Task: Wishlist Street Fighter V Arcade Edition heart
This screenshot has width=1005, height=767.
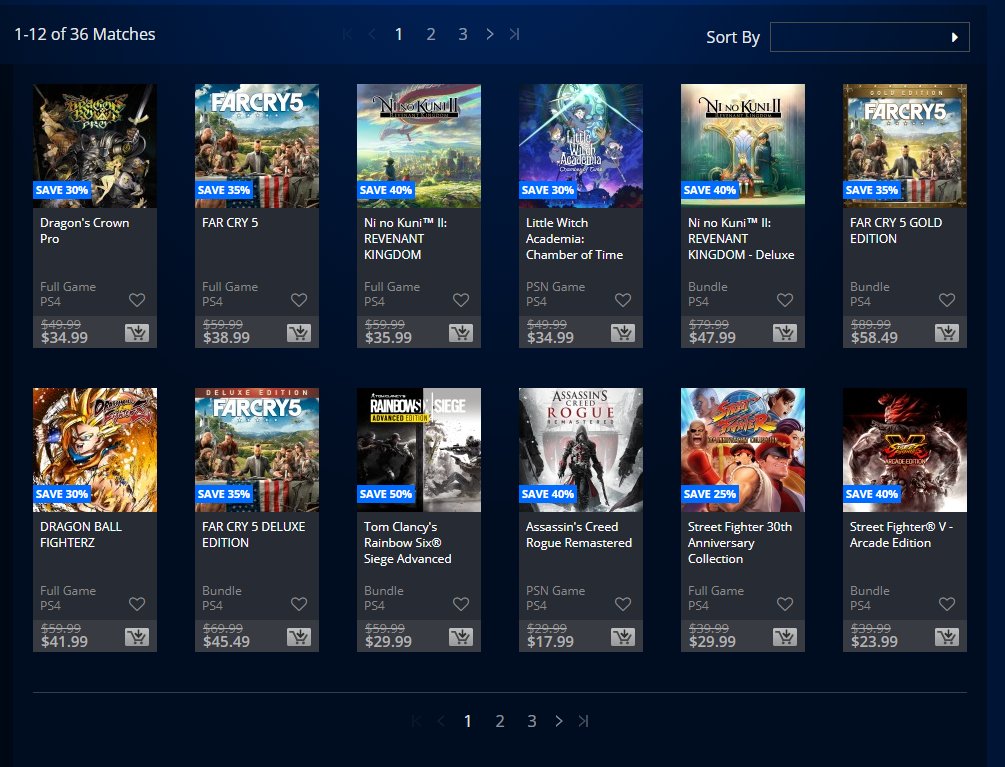Action: [947, 604]
